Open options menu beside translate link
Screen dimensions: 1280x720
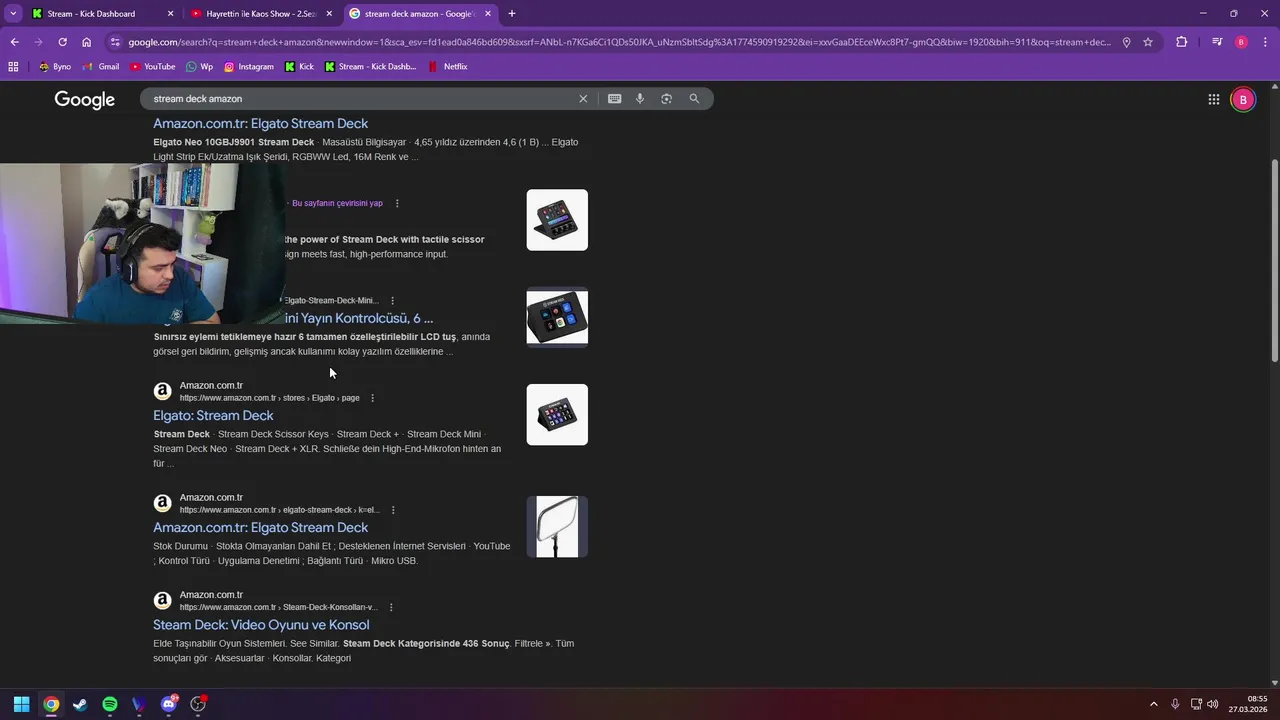(x=397, y=203)
